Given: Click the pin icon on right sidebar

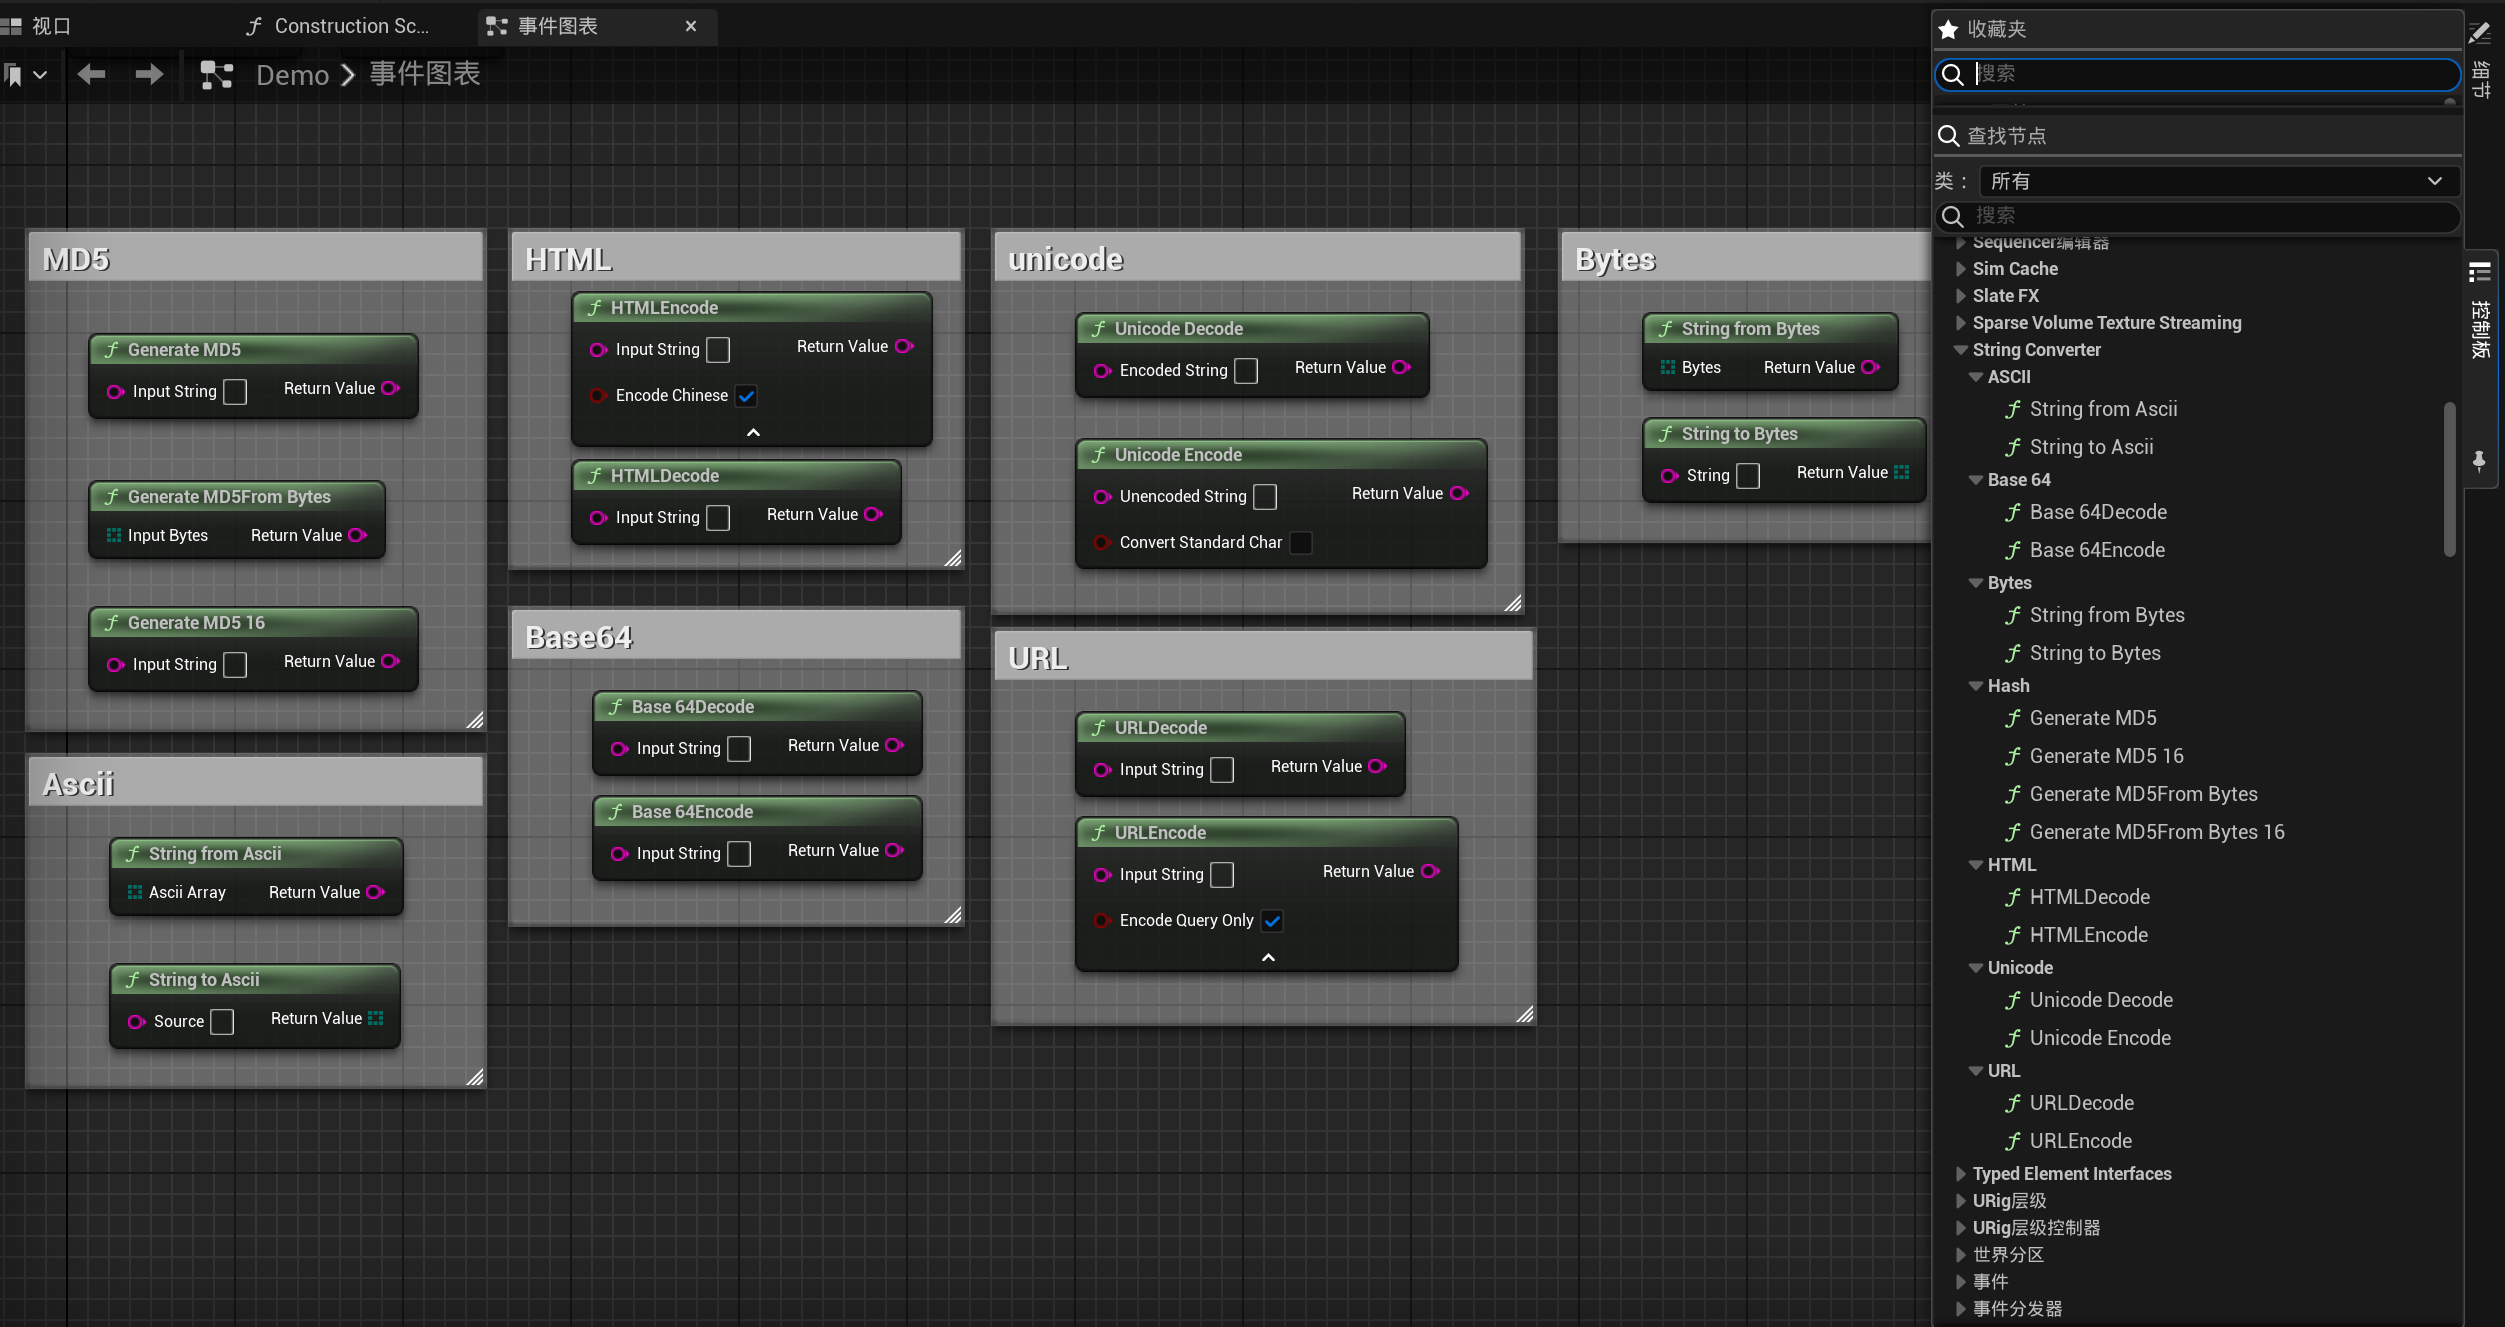Looking at the screenshot, I should pos(2479,460).
